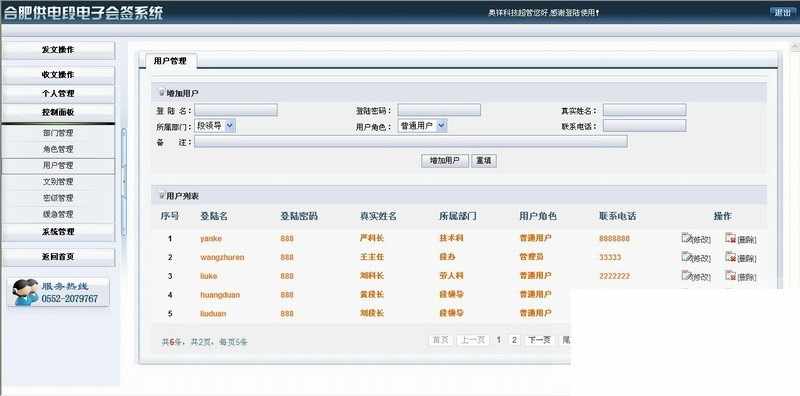Open 文别管理 in the sidebar
Screen dimensions: 800x396
tap(58, 182)
